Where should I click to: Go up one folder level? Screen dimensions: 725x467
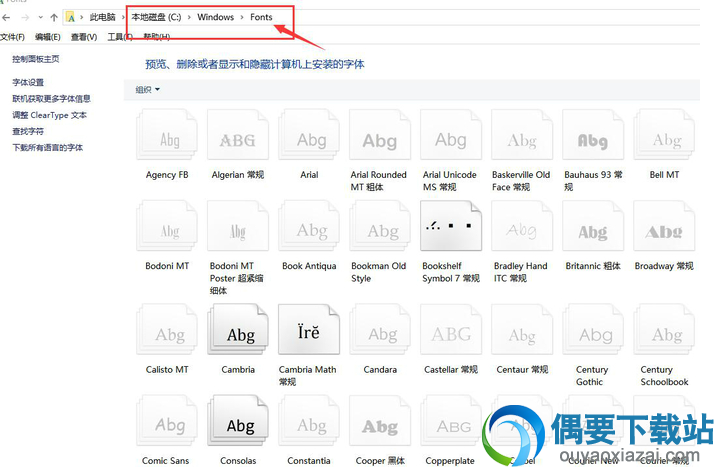tap(54, 18)
